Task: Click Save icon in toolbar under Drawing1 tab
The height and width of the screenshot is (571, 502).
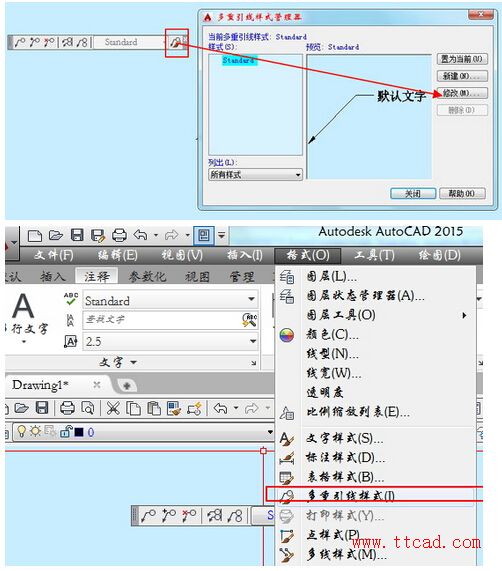Action: click(42, 407)
